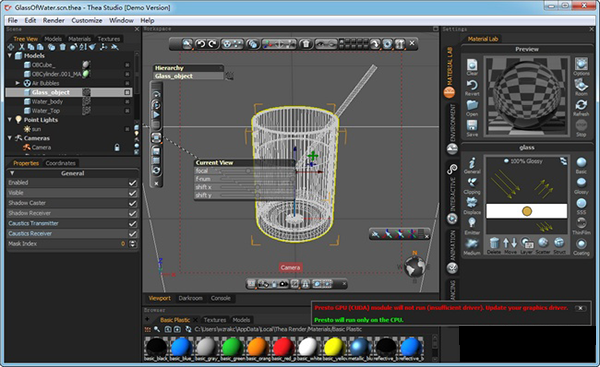Collapse the Point Lights group
Screen dimensions: 600x367
click(10, 120)
